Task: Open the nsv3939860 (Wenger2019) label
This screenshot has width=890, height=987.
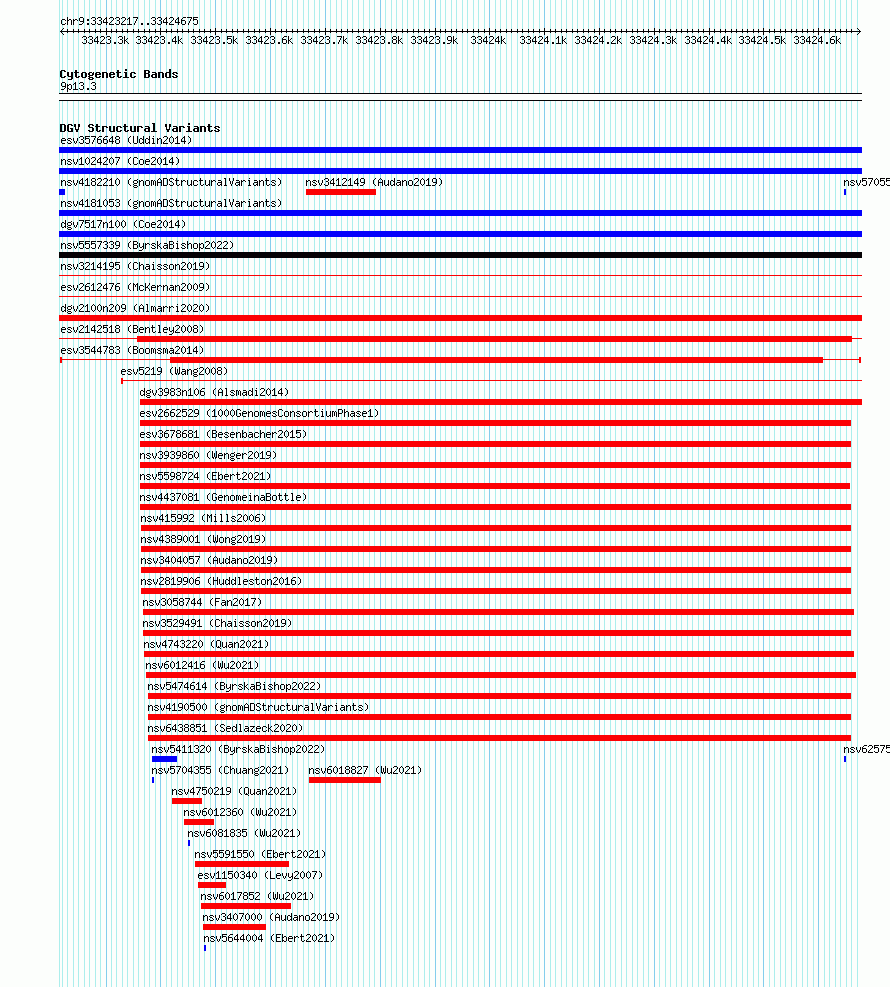Action: [208, 455]
